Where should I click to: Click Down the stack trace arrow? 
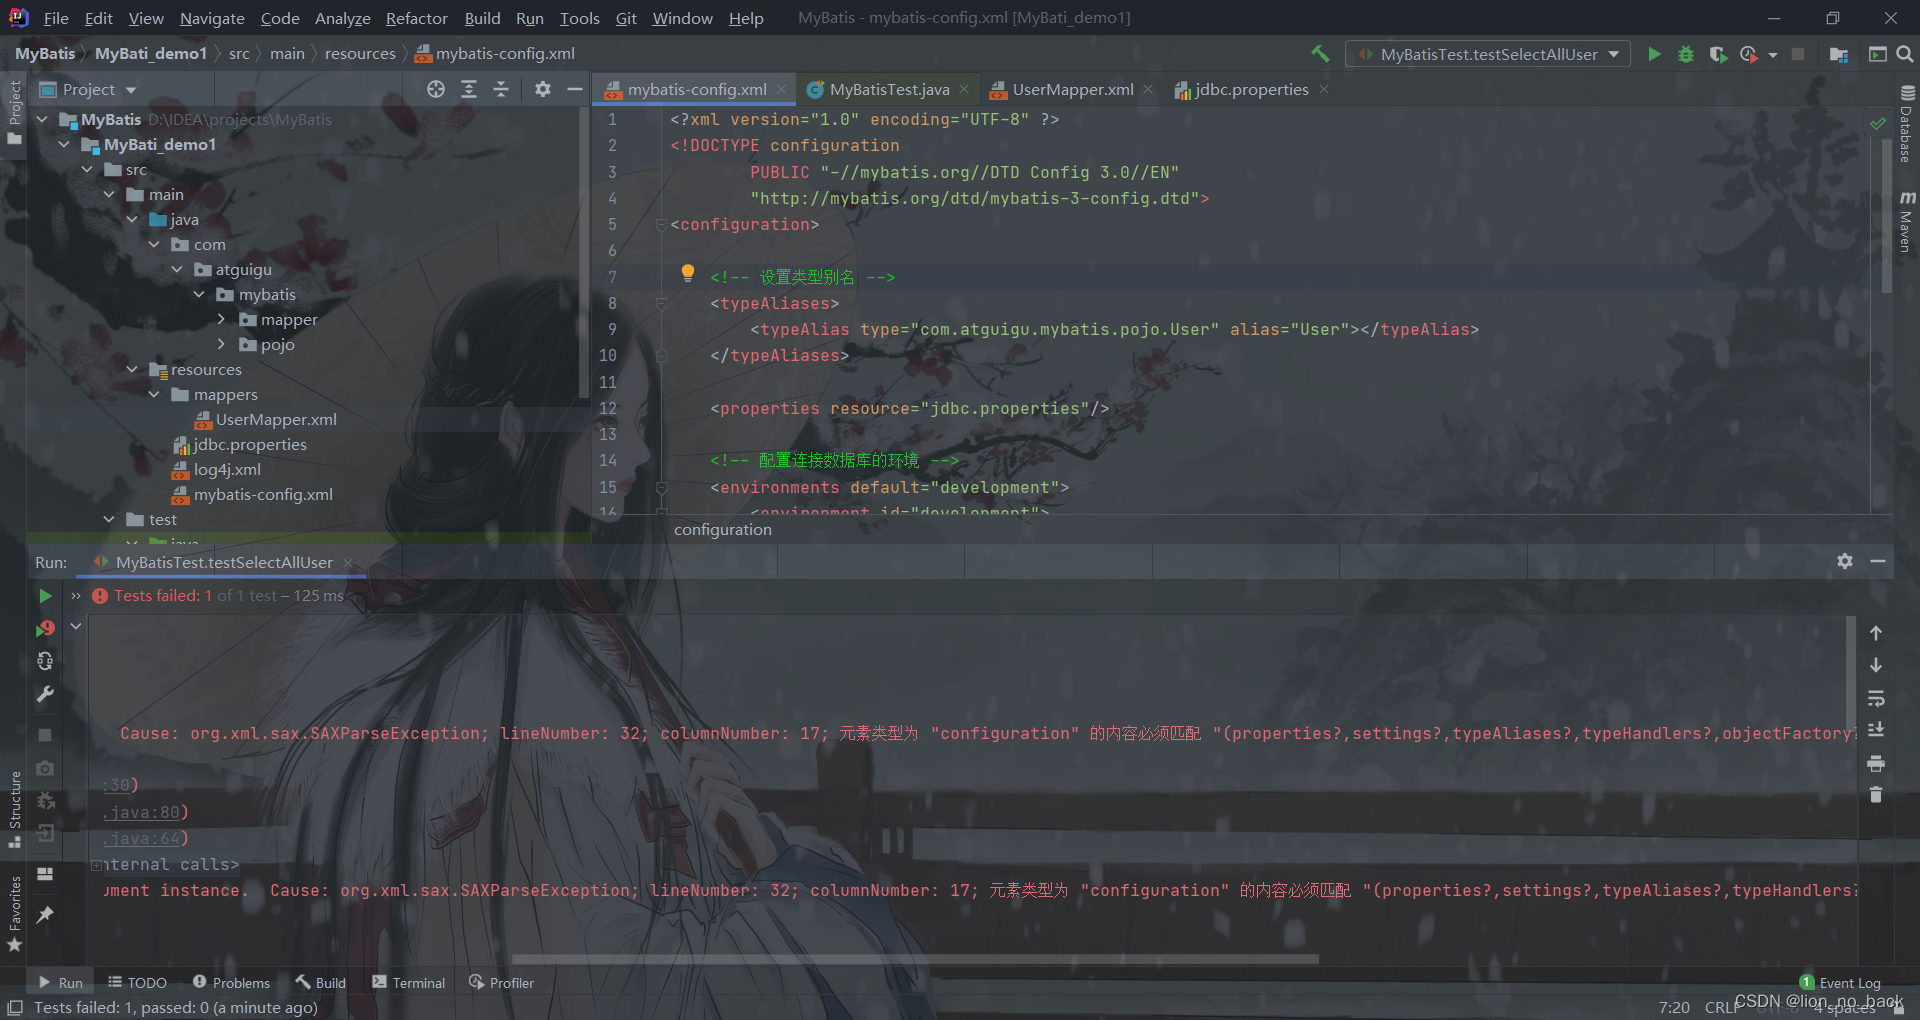click(x=1876, y=665)
